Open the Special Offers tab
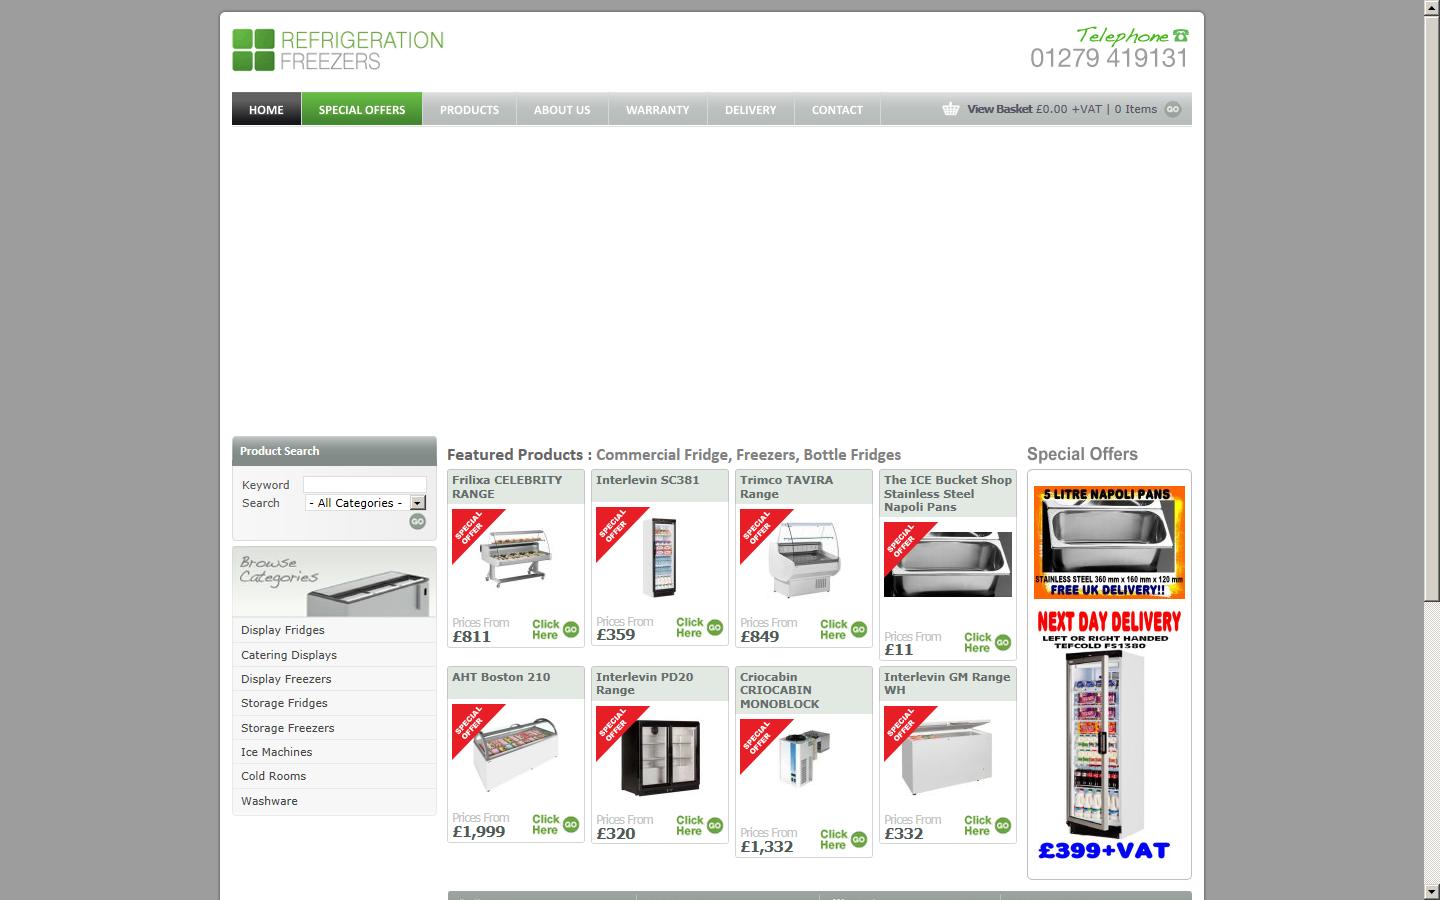 click(362, 109)
